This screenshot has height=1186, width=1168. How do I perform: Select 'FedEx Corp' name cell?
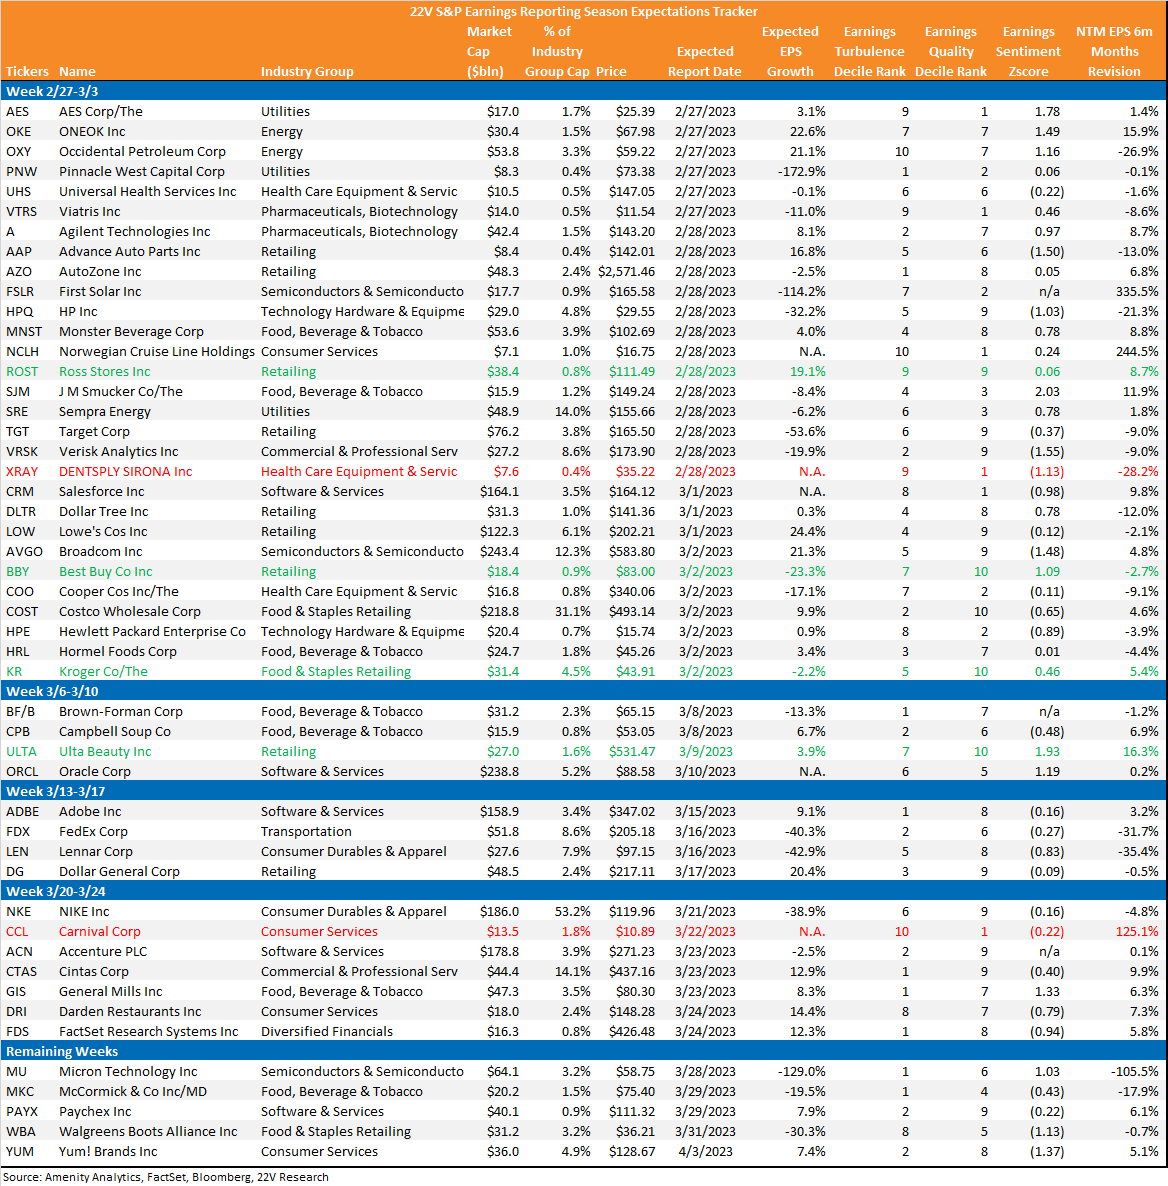point(93,831)
